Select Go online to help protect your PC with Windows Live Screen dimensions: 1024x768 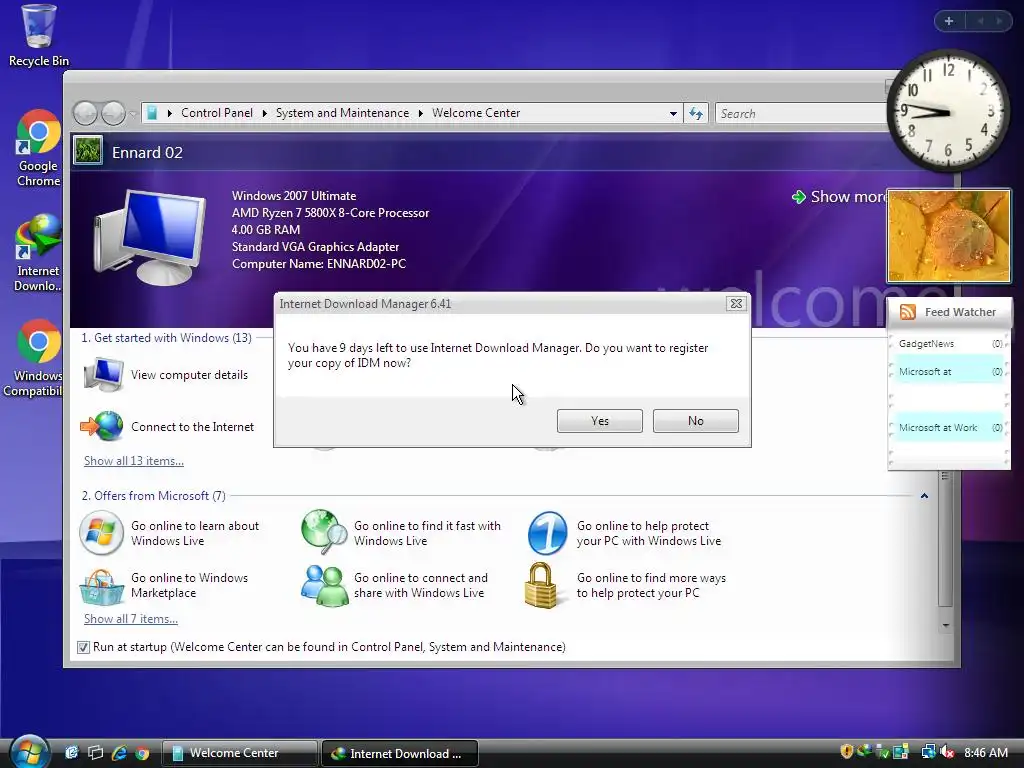(x=625, y=534)
